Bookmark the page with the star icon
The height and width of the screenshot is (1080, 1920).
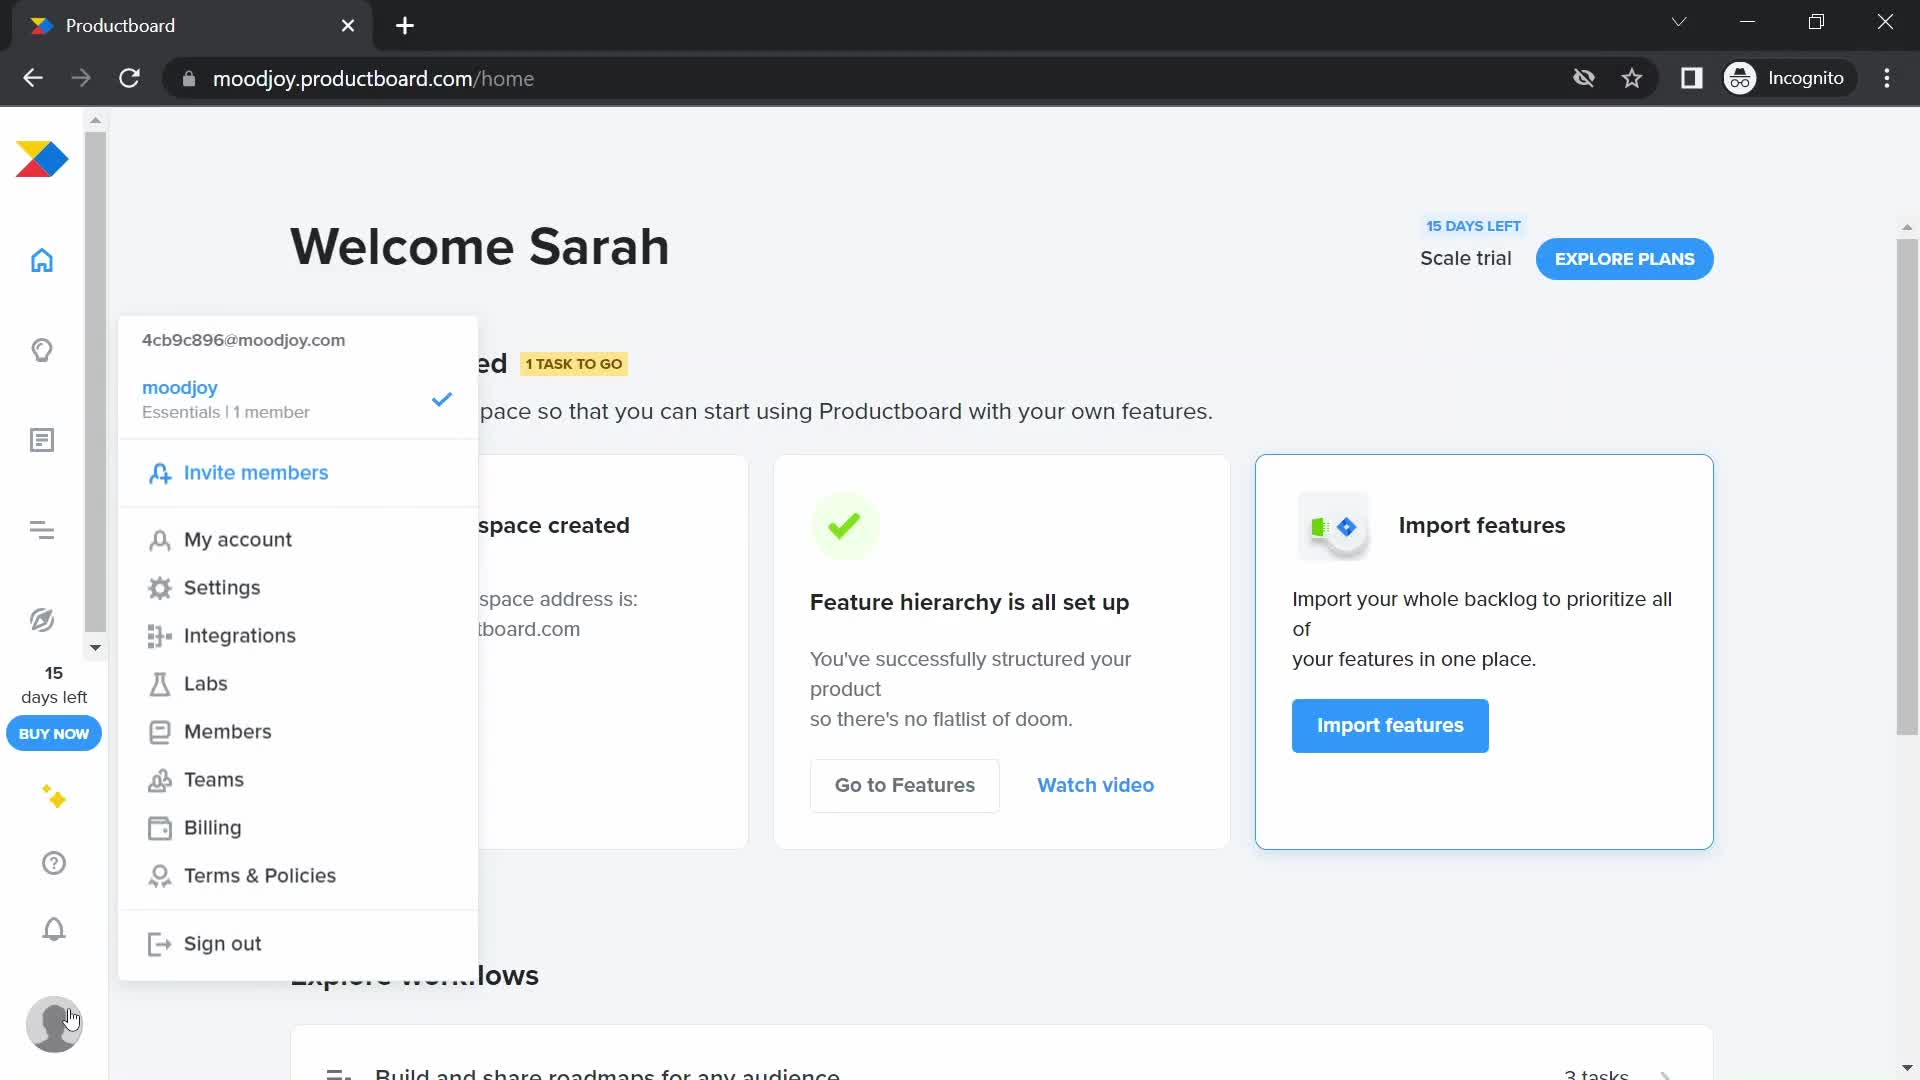point(1632,78)
